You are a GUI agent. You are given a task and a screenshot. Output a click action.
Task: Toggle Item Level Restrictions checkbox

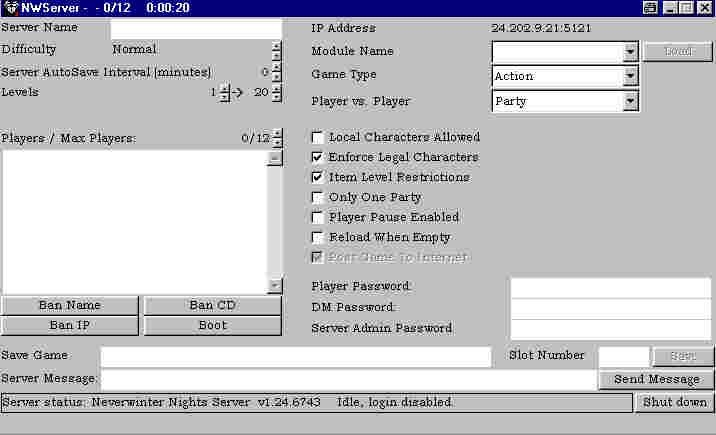tap(318, 177)
